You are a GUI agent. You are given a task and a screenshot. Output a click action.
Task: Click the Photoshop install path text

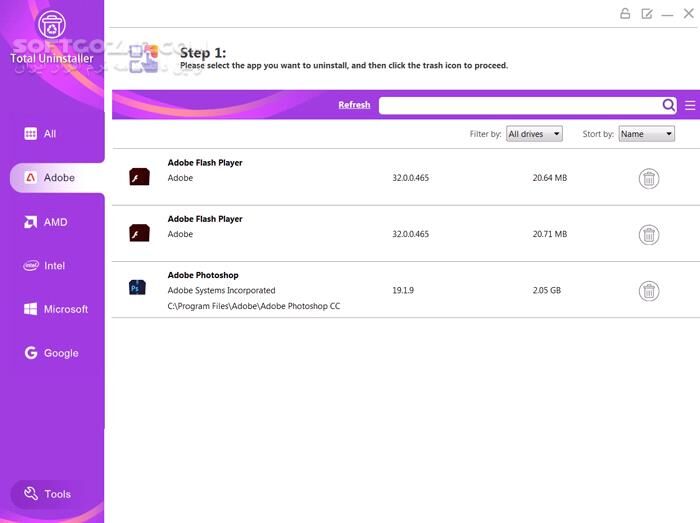click(x=254, y=306)
